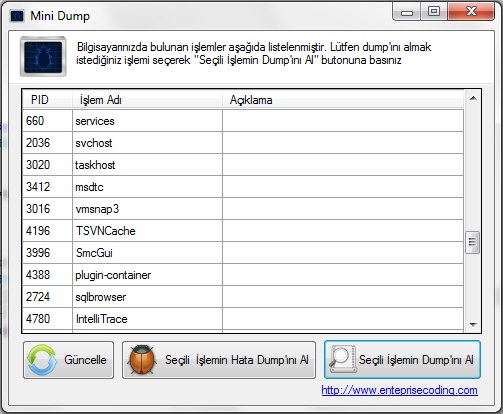Click the Mini Dump title bar icon
The height and width of the screenshot is (414, 503).
click(x=17, y=16)
